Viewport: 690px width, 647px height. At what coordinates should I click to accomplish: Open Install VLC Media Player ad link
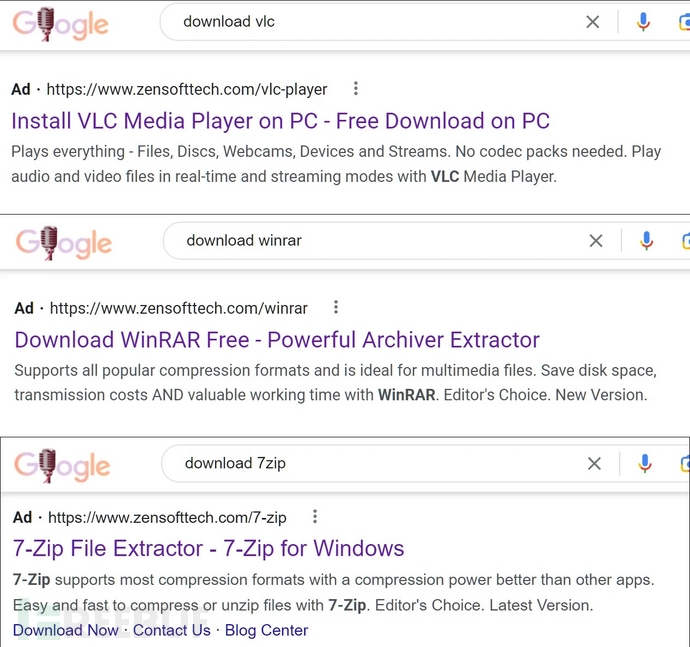tap(280, 121)
